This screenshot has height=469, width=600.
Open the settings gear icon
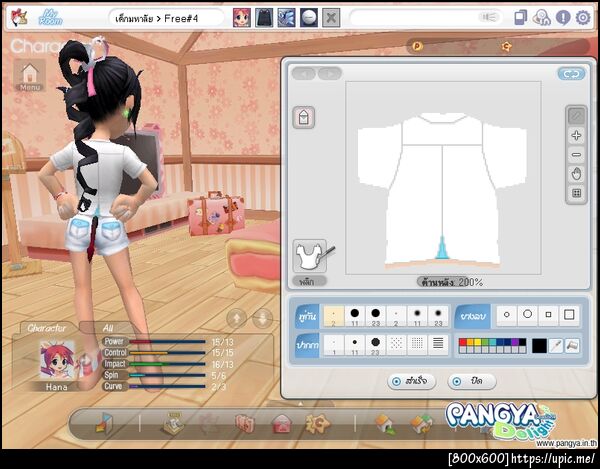(583, 18)
